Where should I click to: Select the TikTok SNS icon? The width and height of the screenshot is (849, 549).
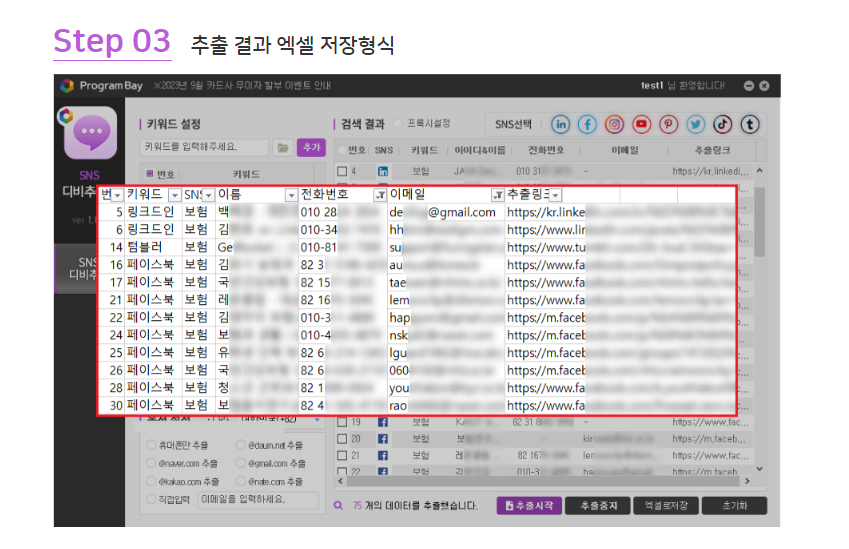pos(723,124)
